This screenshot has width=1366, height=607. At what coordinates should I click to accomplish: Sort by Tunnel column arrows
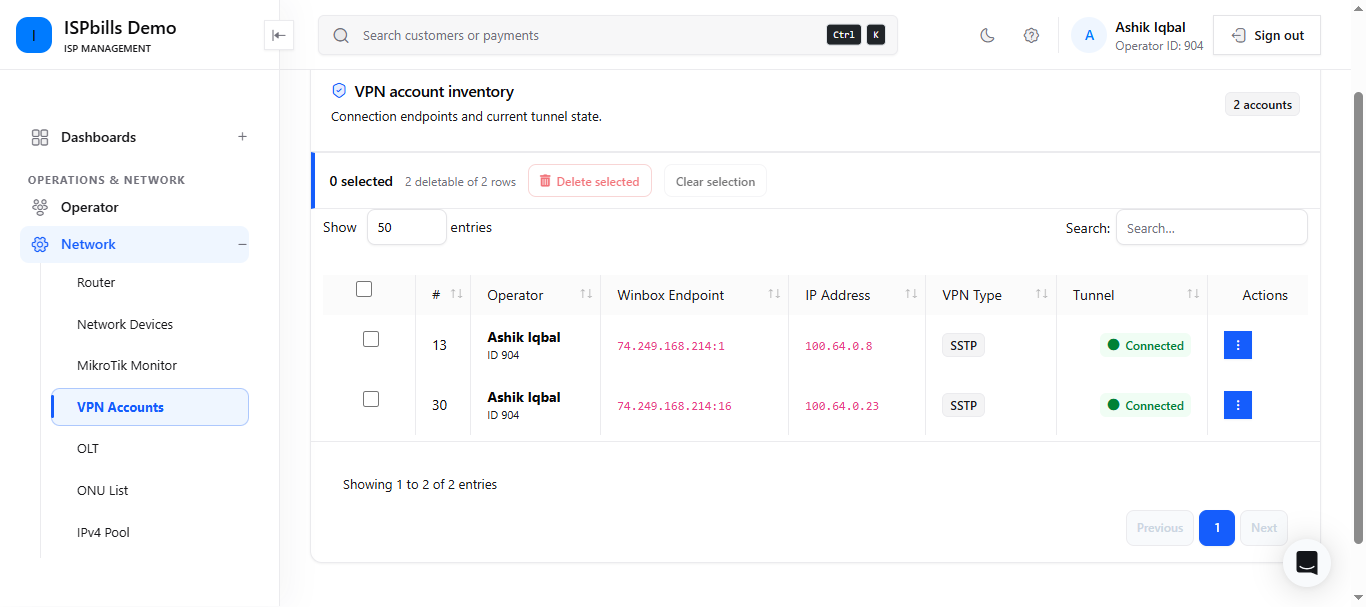[1193, 294]
